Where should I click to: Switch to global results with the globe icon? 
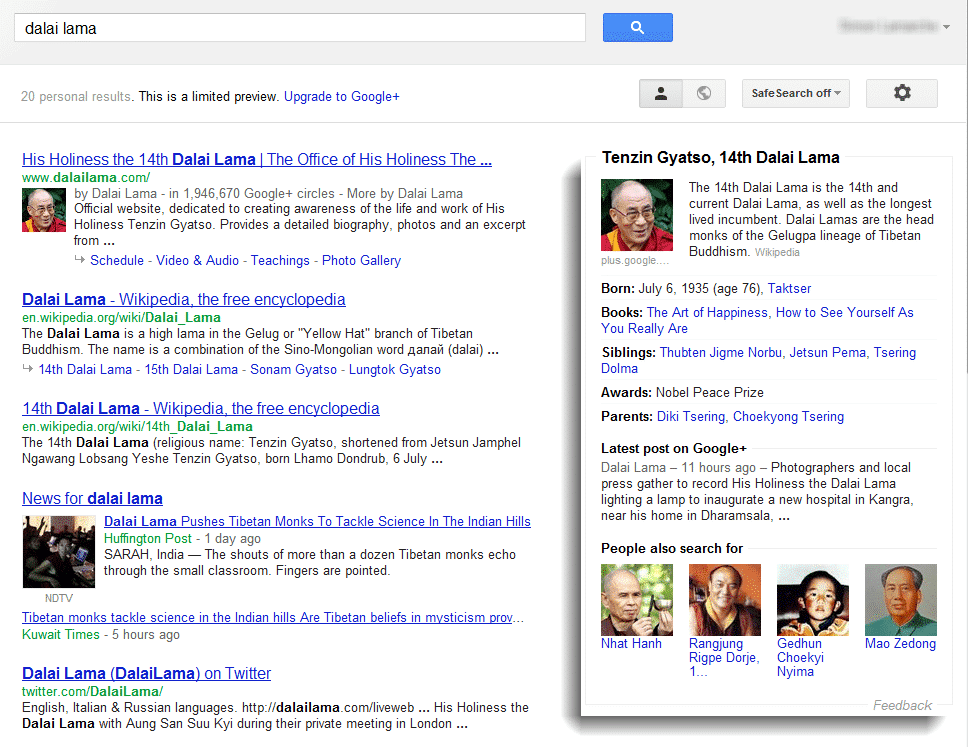704,93
